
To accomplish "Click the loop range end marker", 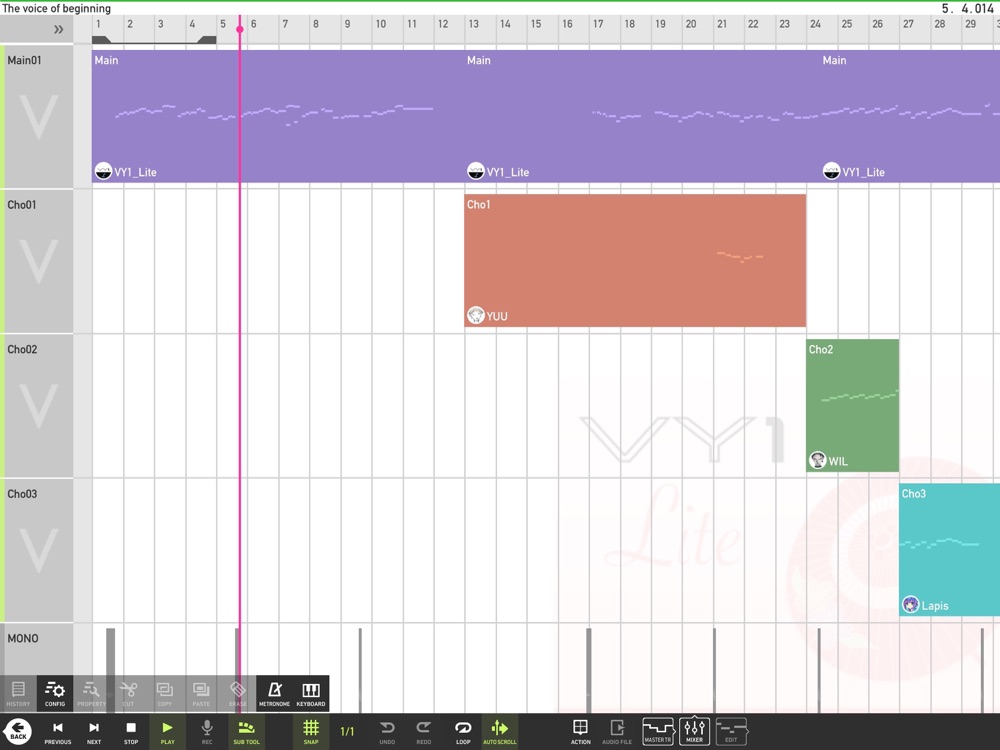I will pos(207,40).
